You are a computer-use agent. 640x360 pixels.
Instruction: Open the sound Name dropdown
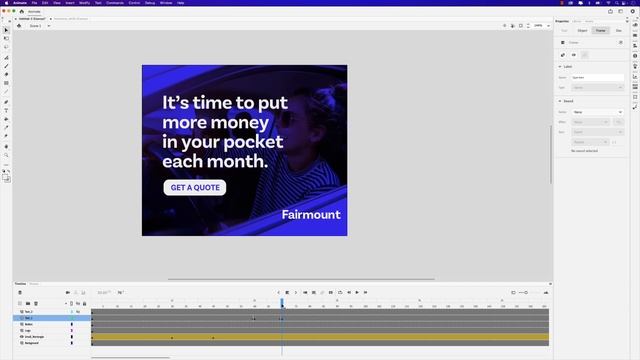tap(597, 112)
